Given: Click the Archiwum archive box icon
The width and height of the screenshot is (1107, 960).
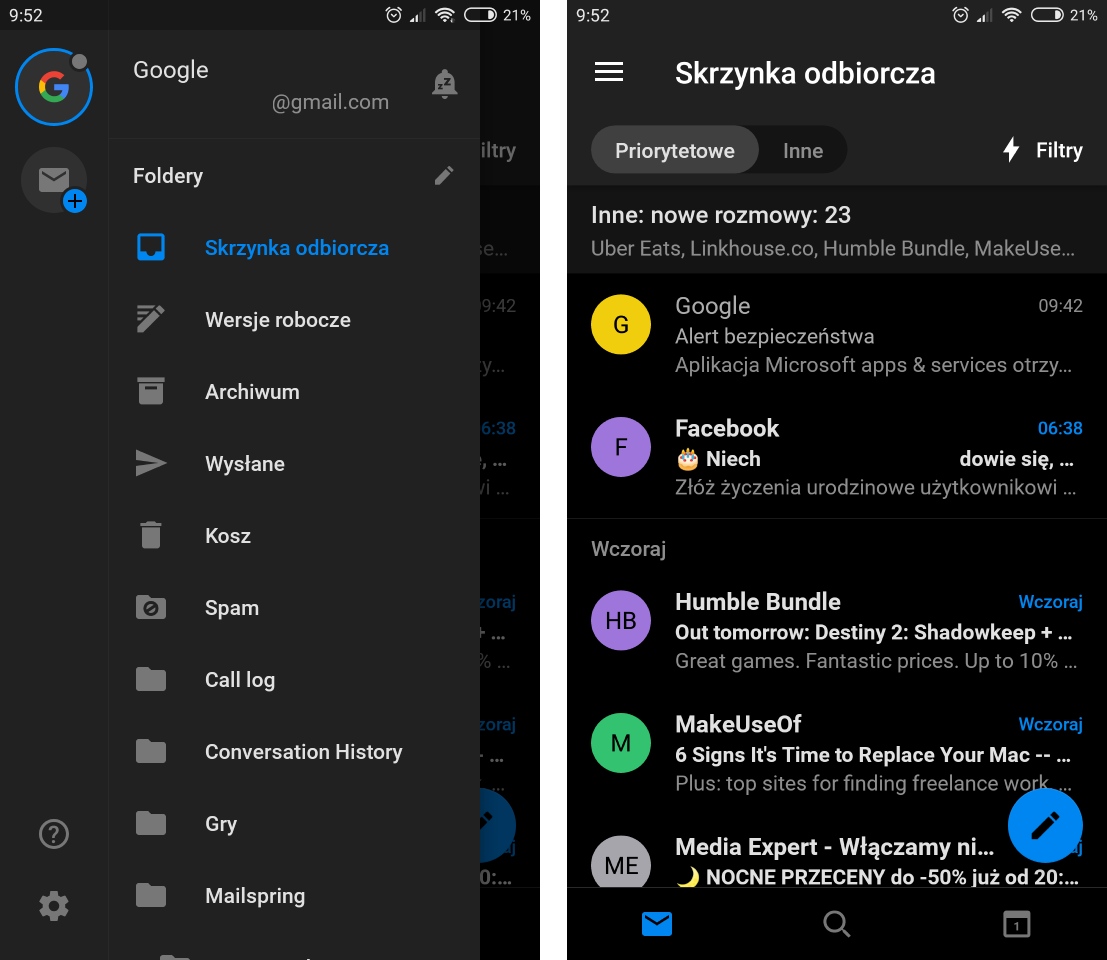Looking at the screenshot, I should (x=150, y=391).
